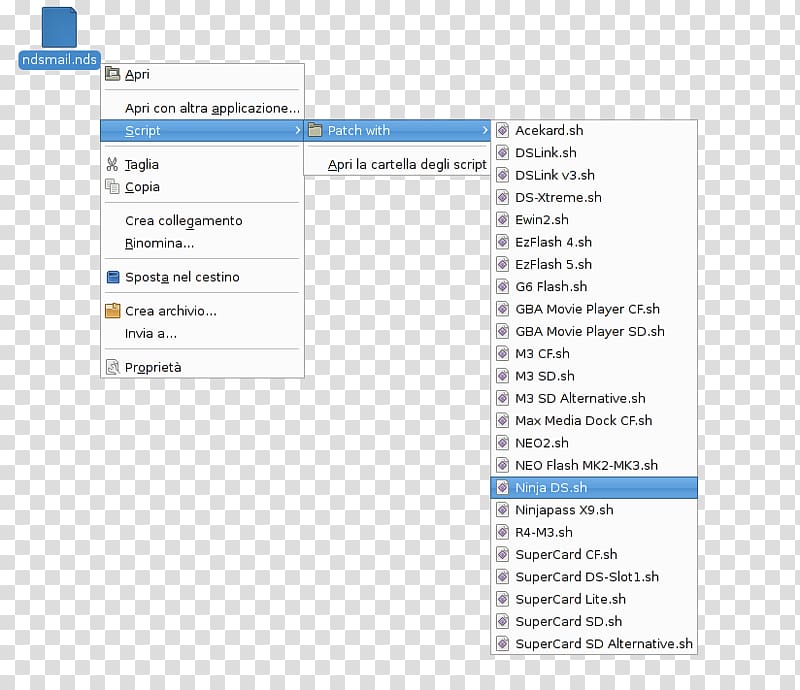Open the Patch with submenu
Screen dimensions: 800x690
[x=397, y=131]
